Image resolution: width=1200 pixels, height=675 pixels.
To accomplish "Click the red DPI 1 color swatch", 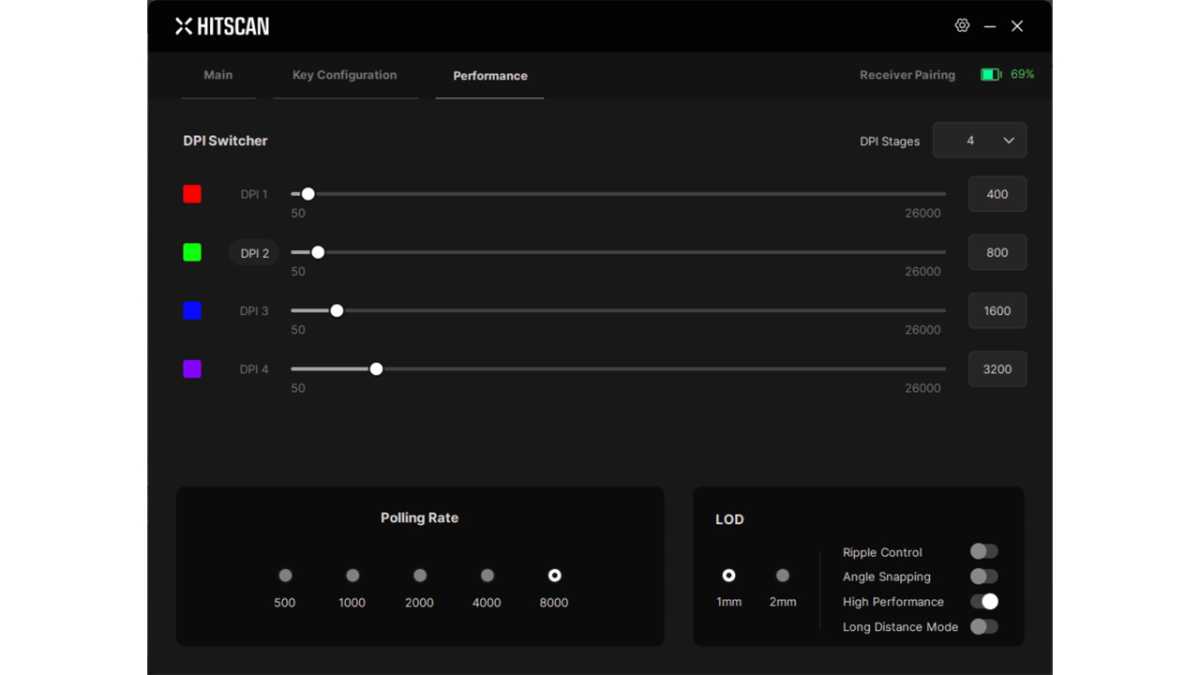I will click(192, 194).
